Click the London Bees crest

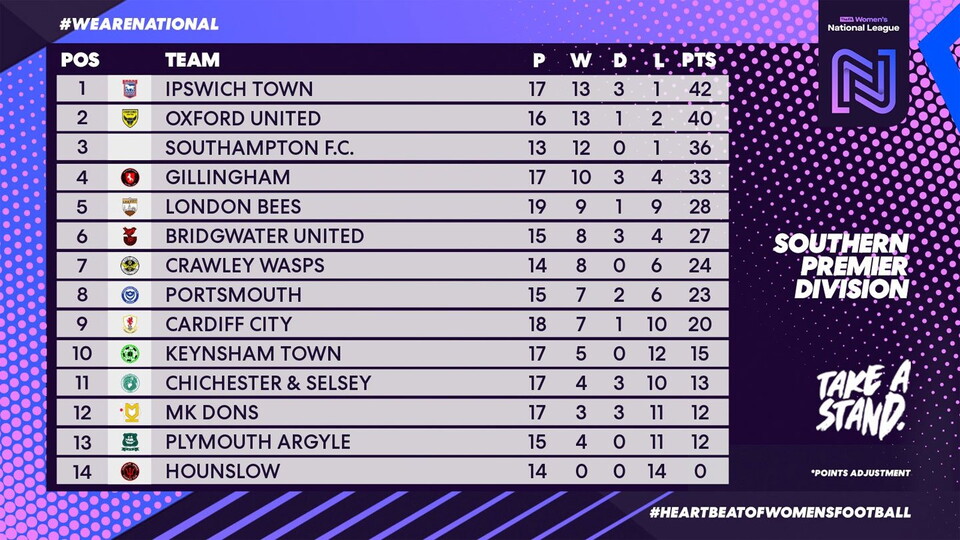point(130,207)
